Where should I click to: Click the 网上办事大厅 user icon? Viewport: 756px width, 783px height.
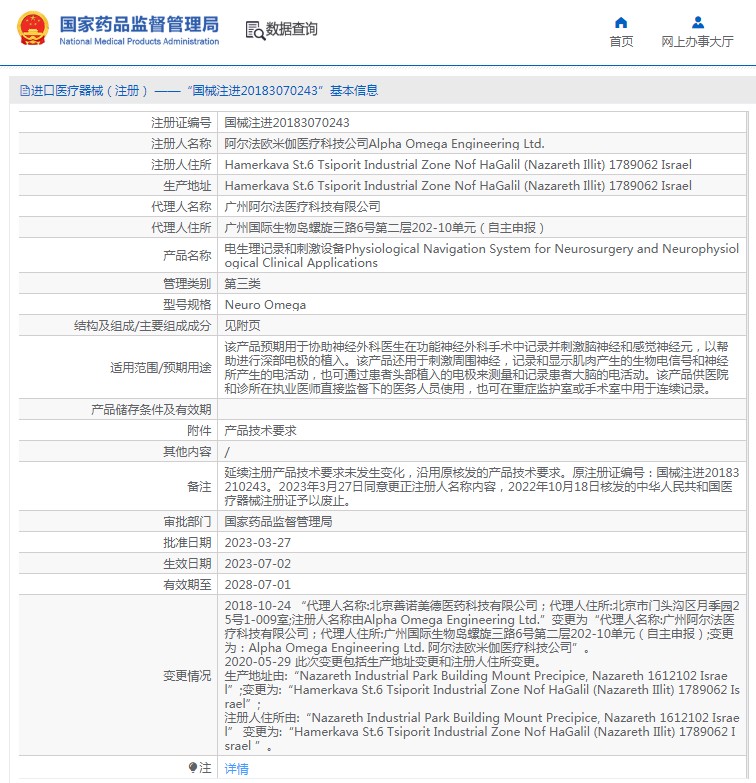click(x=698, y=22)
